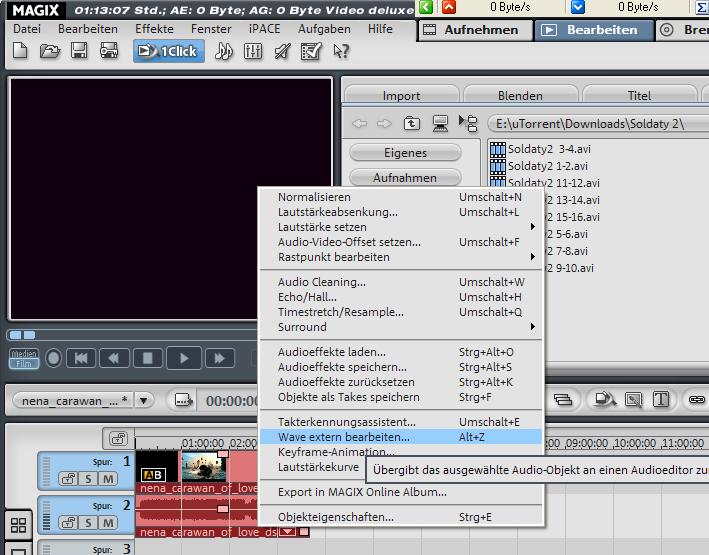Switch to the Blenden tab
The height and width of the screenshot is (555, 709).
tap(520, 96)
